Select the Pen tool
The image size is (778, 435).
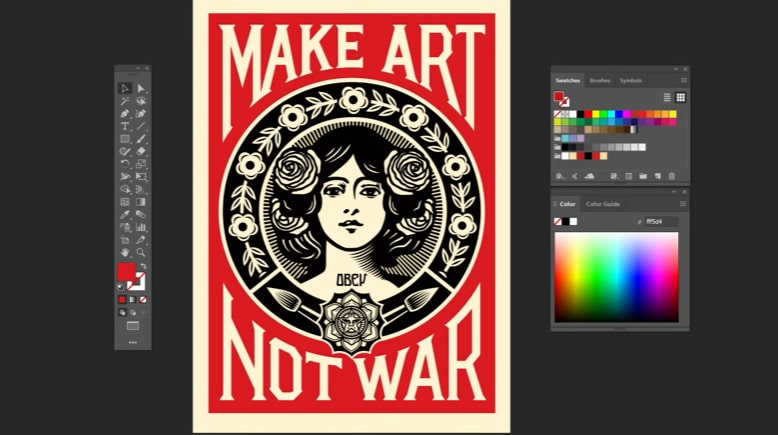pos(125,114)
